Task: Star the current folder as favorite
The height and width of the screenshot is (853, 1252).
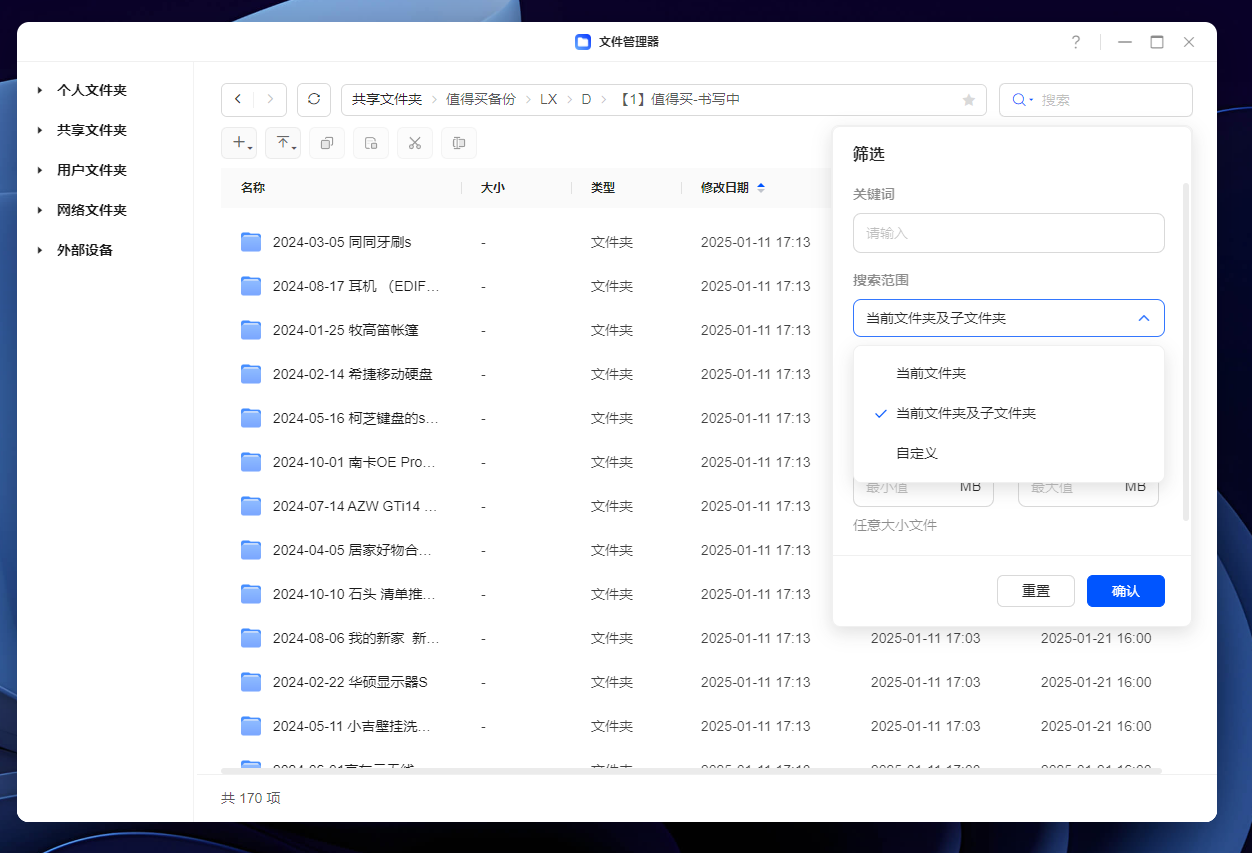Action: pos(968,100)
